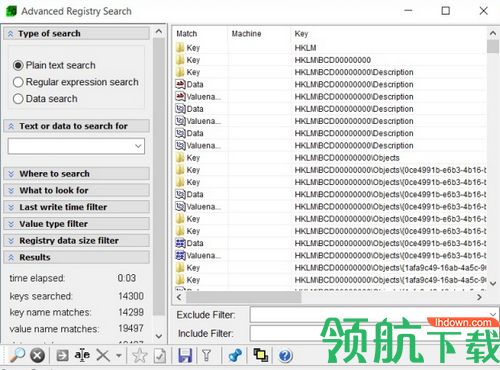
Task: Click folder icon of first 1afa9c49 Key row
Action: (180, 268)
